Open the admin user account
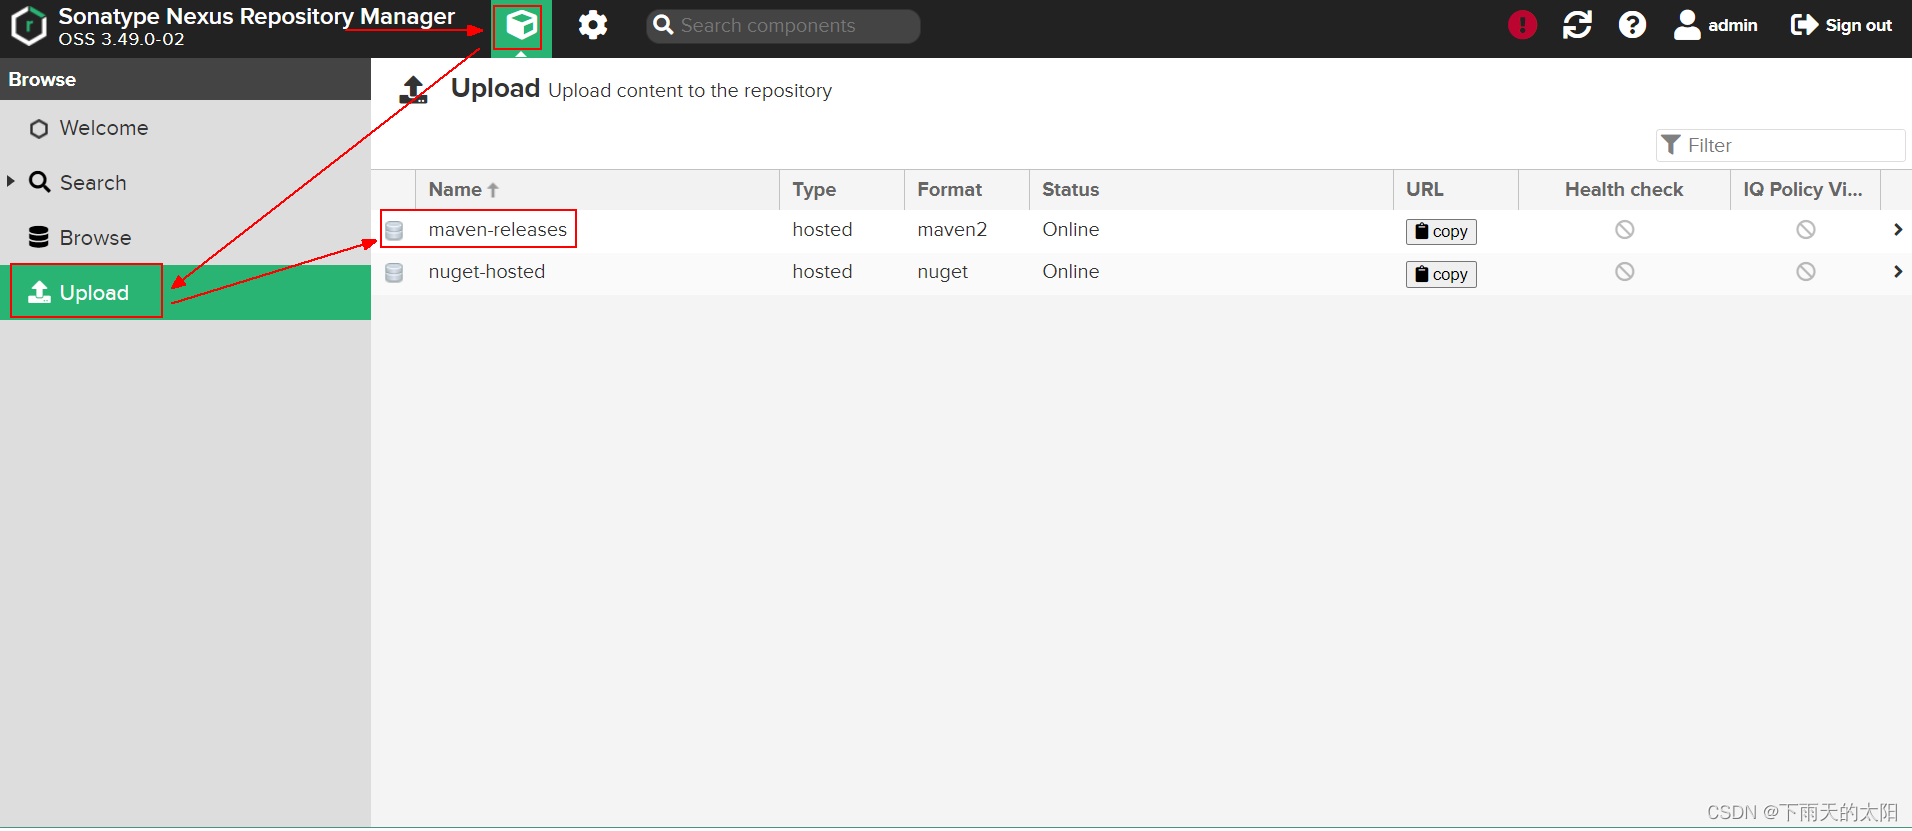 tap(1716, 25)
